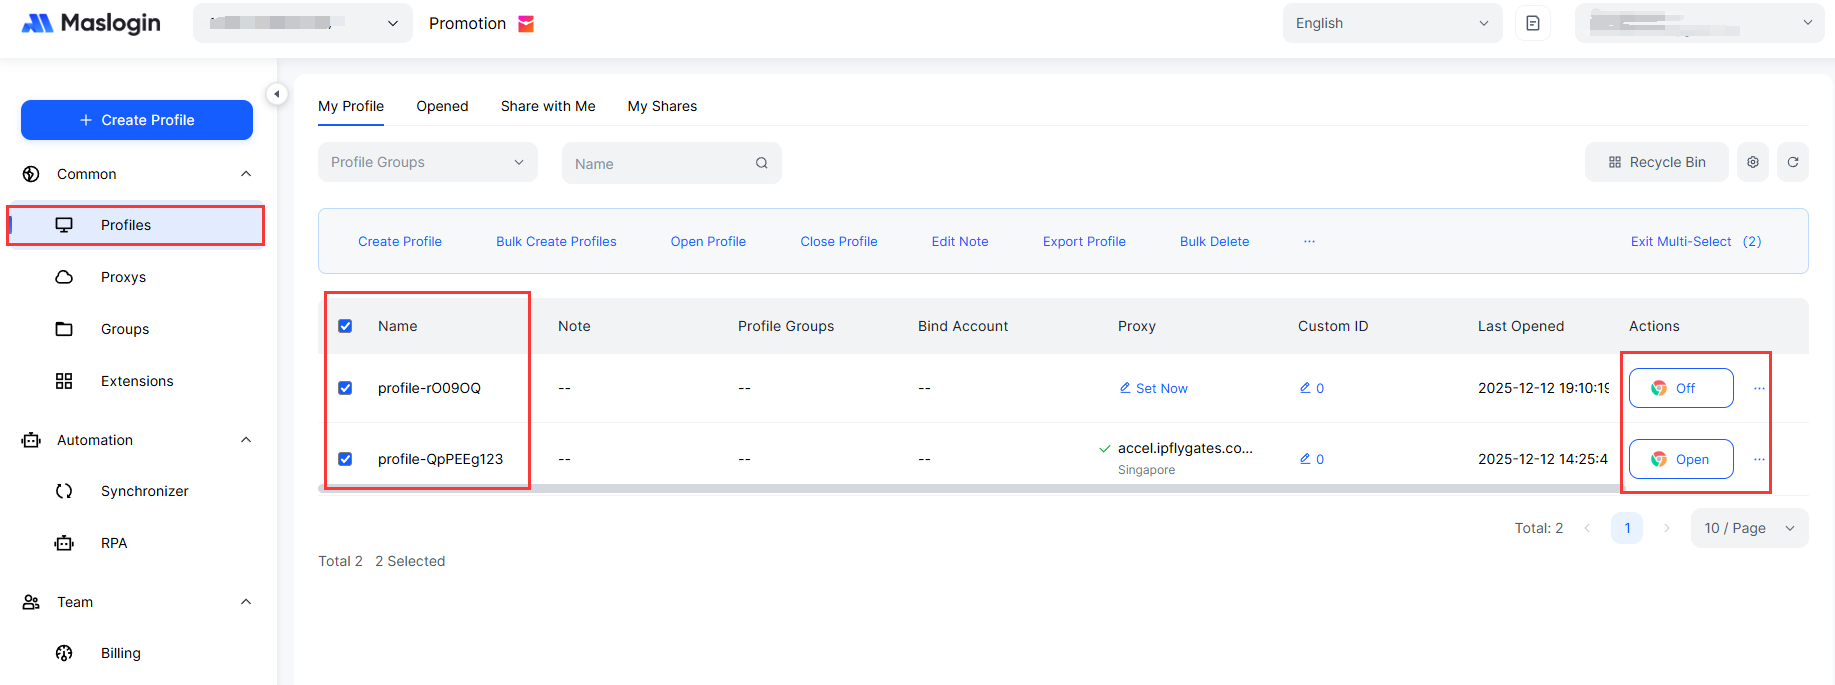Uncheck the profile-QpPEEg123 checkbox

[345, 459]
